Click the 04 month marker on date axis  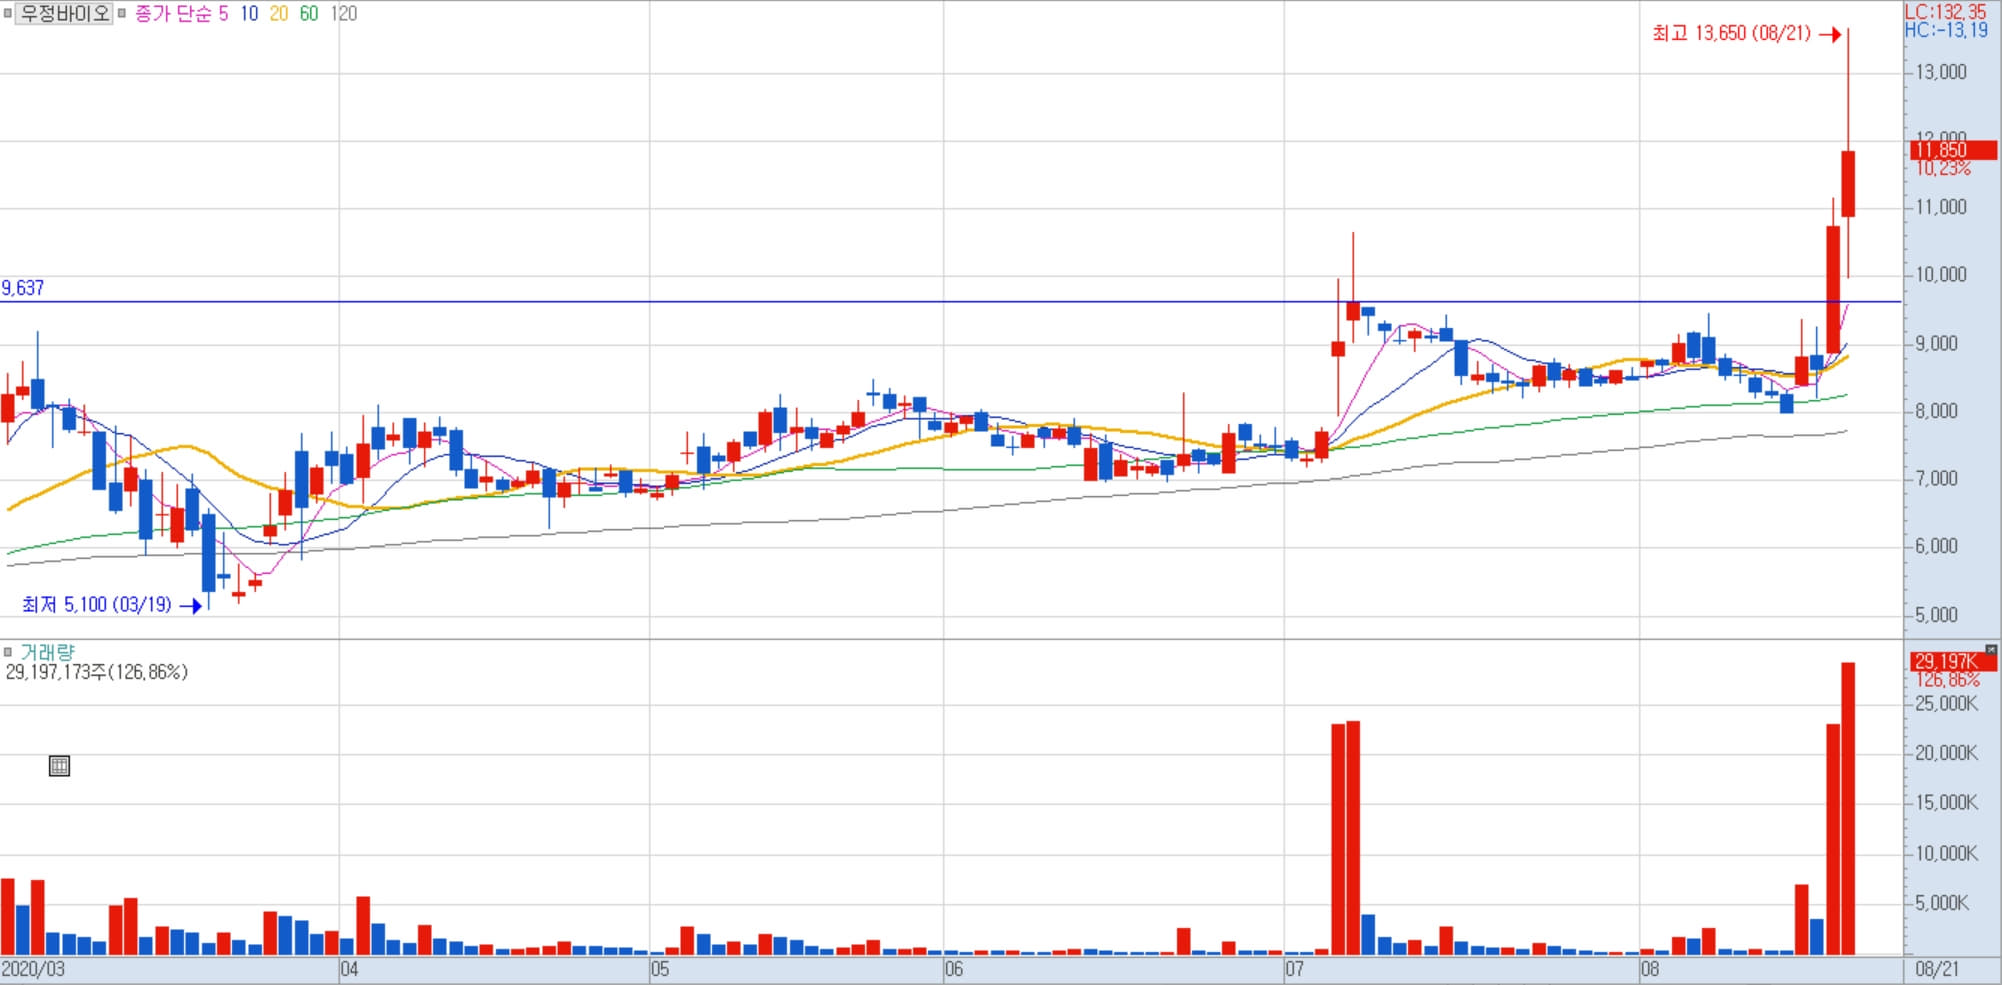(x=349, y=969)
